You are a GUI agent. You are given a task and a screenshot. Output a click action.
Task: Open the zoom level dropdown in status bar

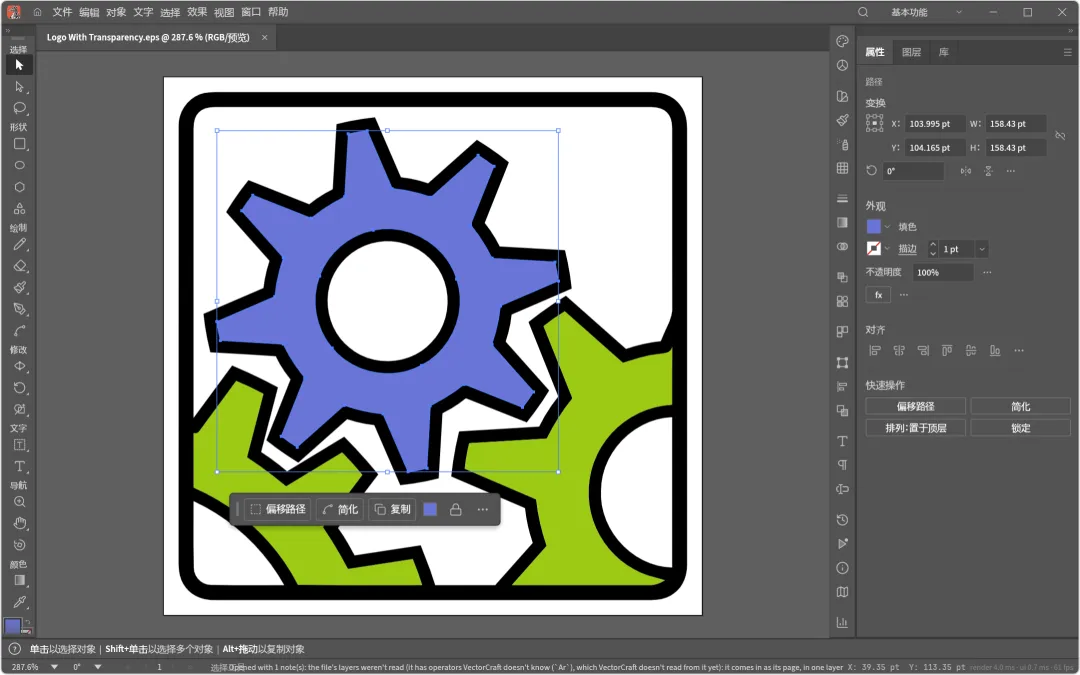pyautogui.click(x=54, y=667)
